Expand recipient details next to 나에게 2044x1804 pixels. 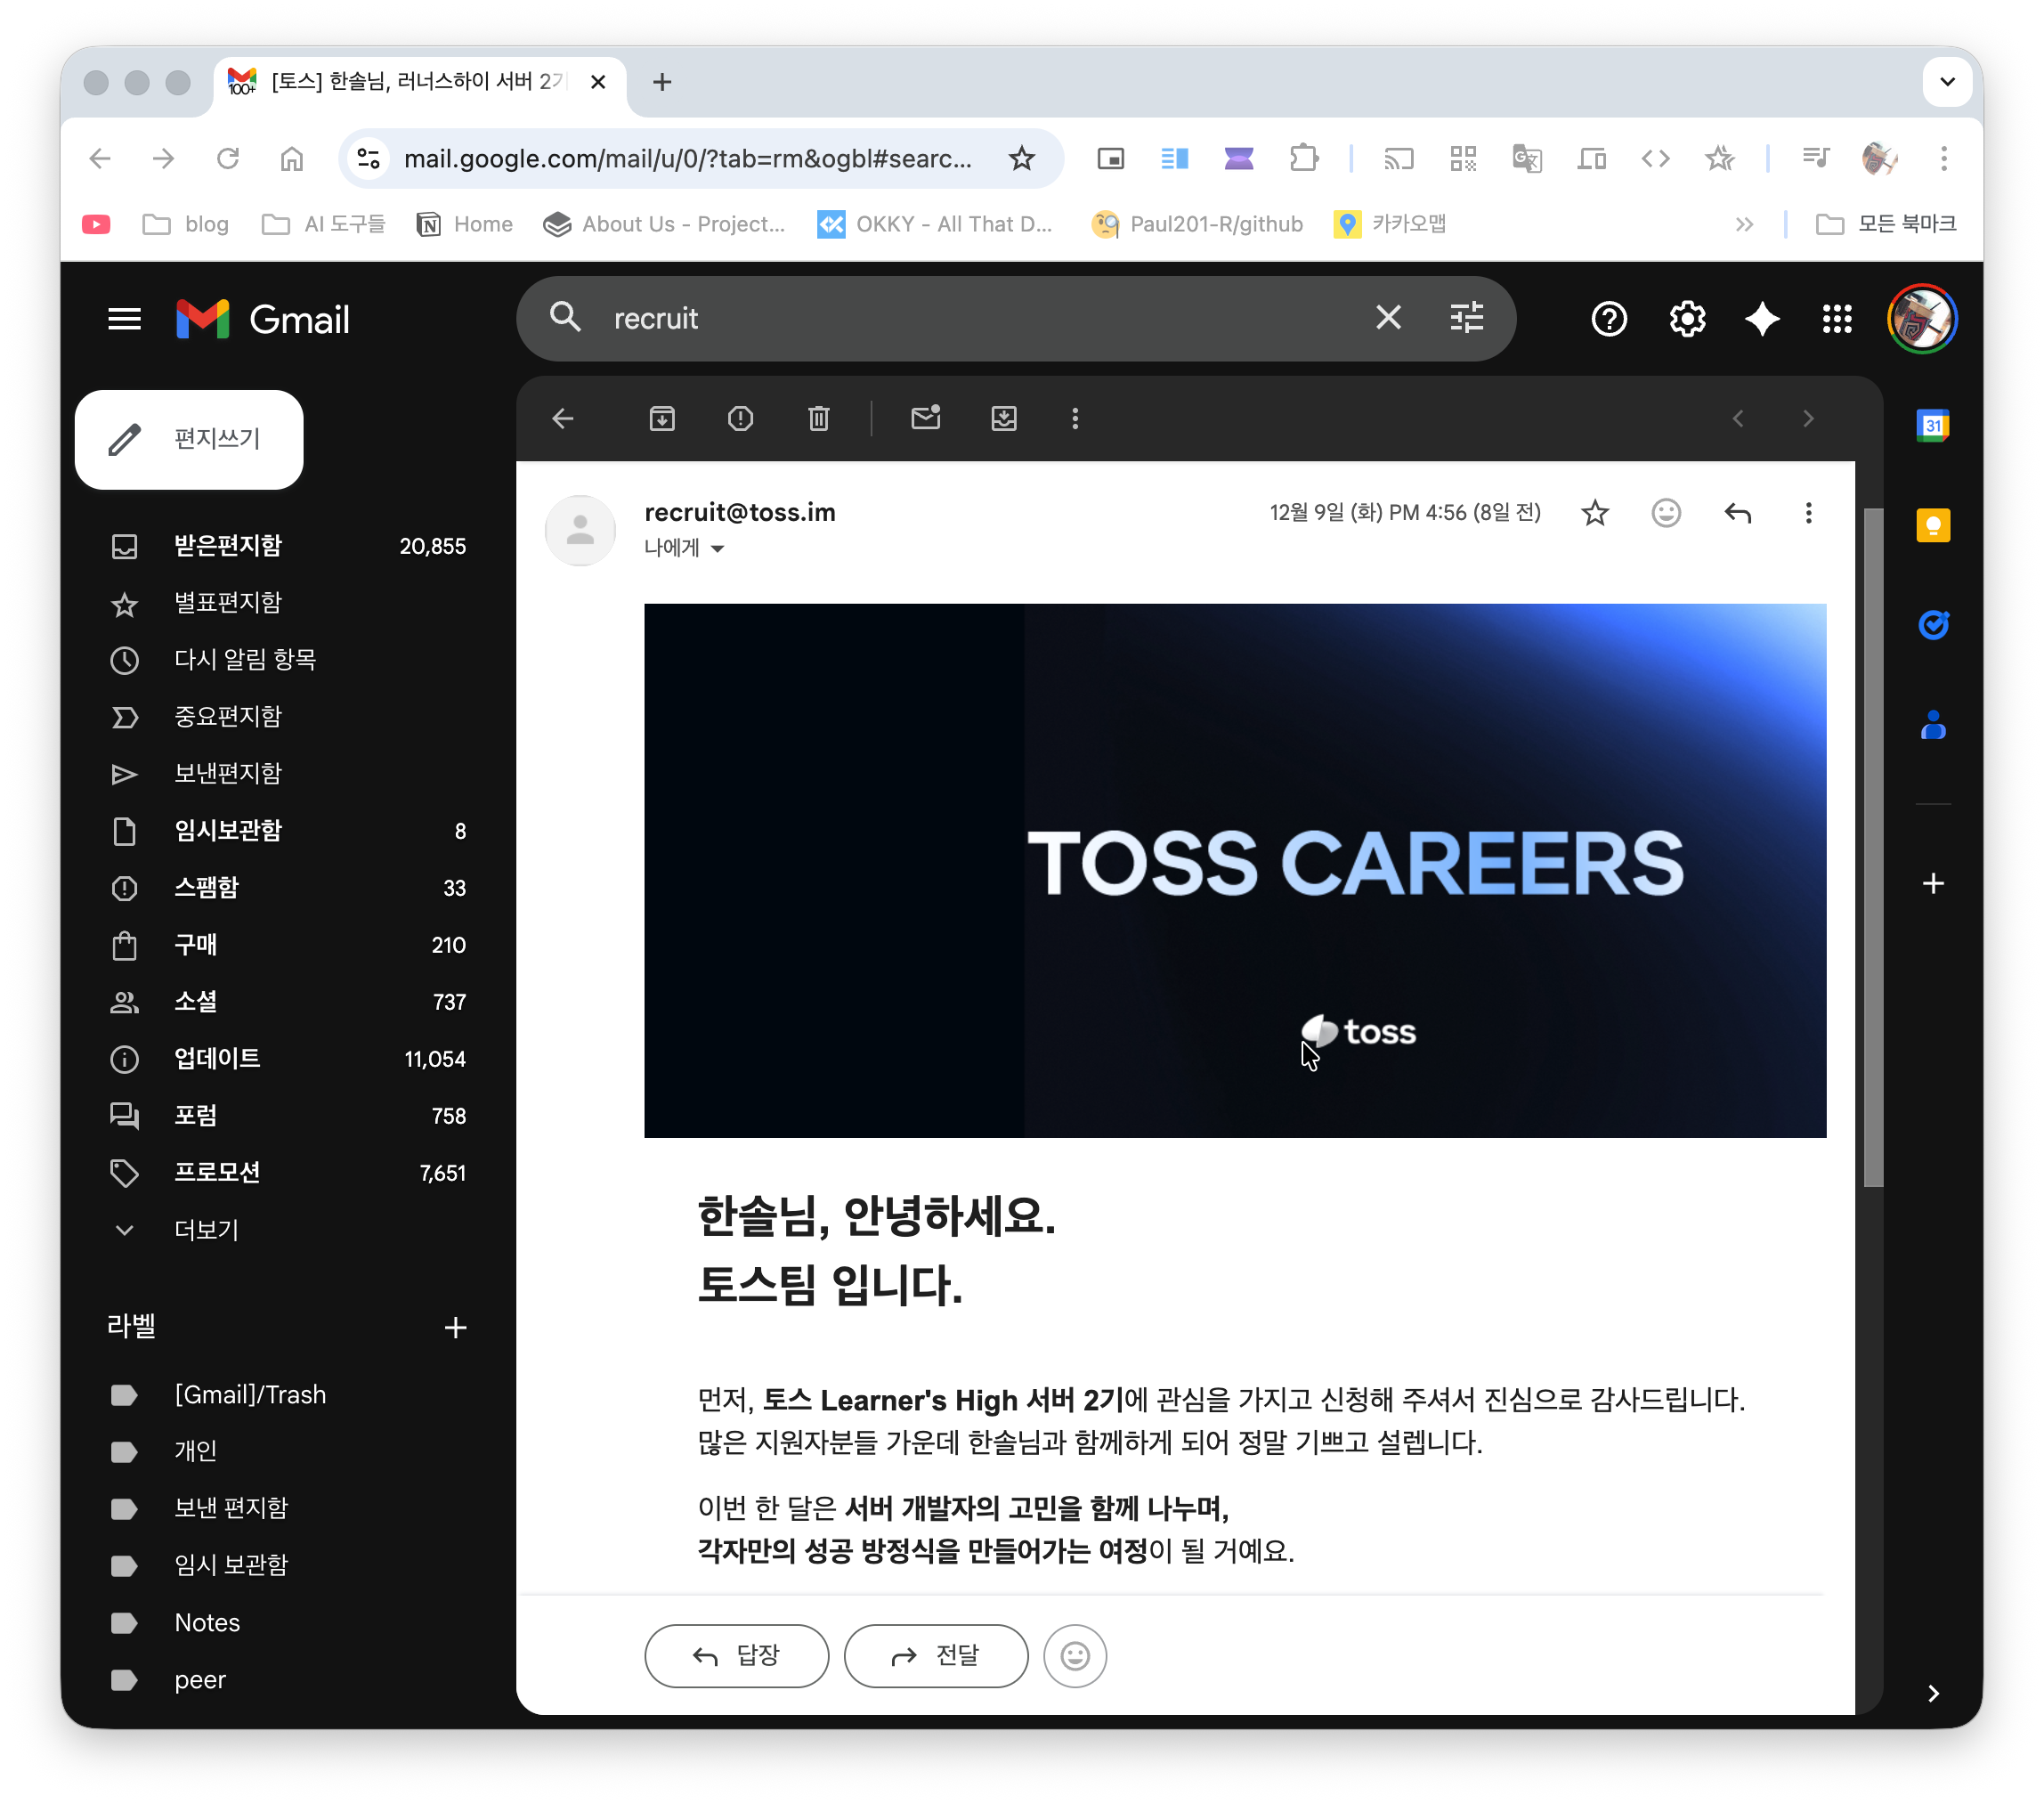point(717,549)
